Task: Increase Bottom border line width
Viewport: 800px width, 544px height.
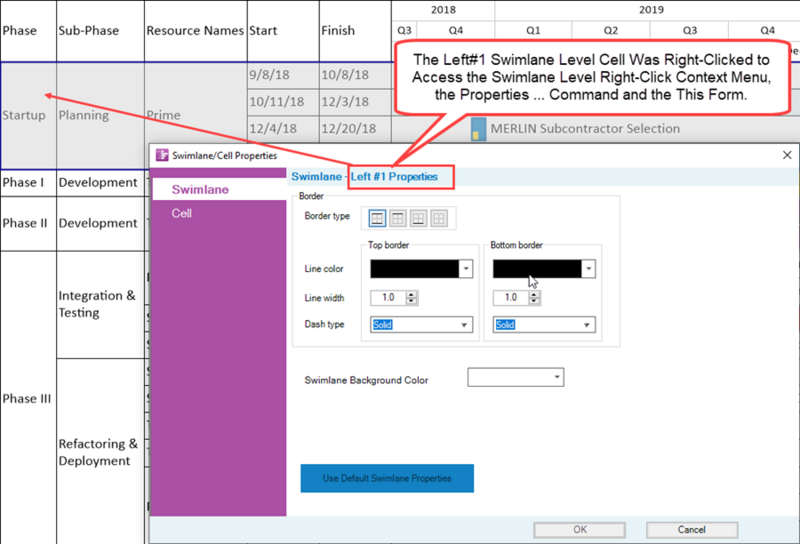Action: point(534,294)
